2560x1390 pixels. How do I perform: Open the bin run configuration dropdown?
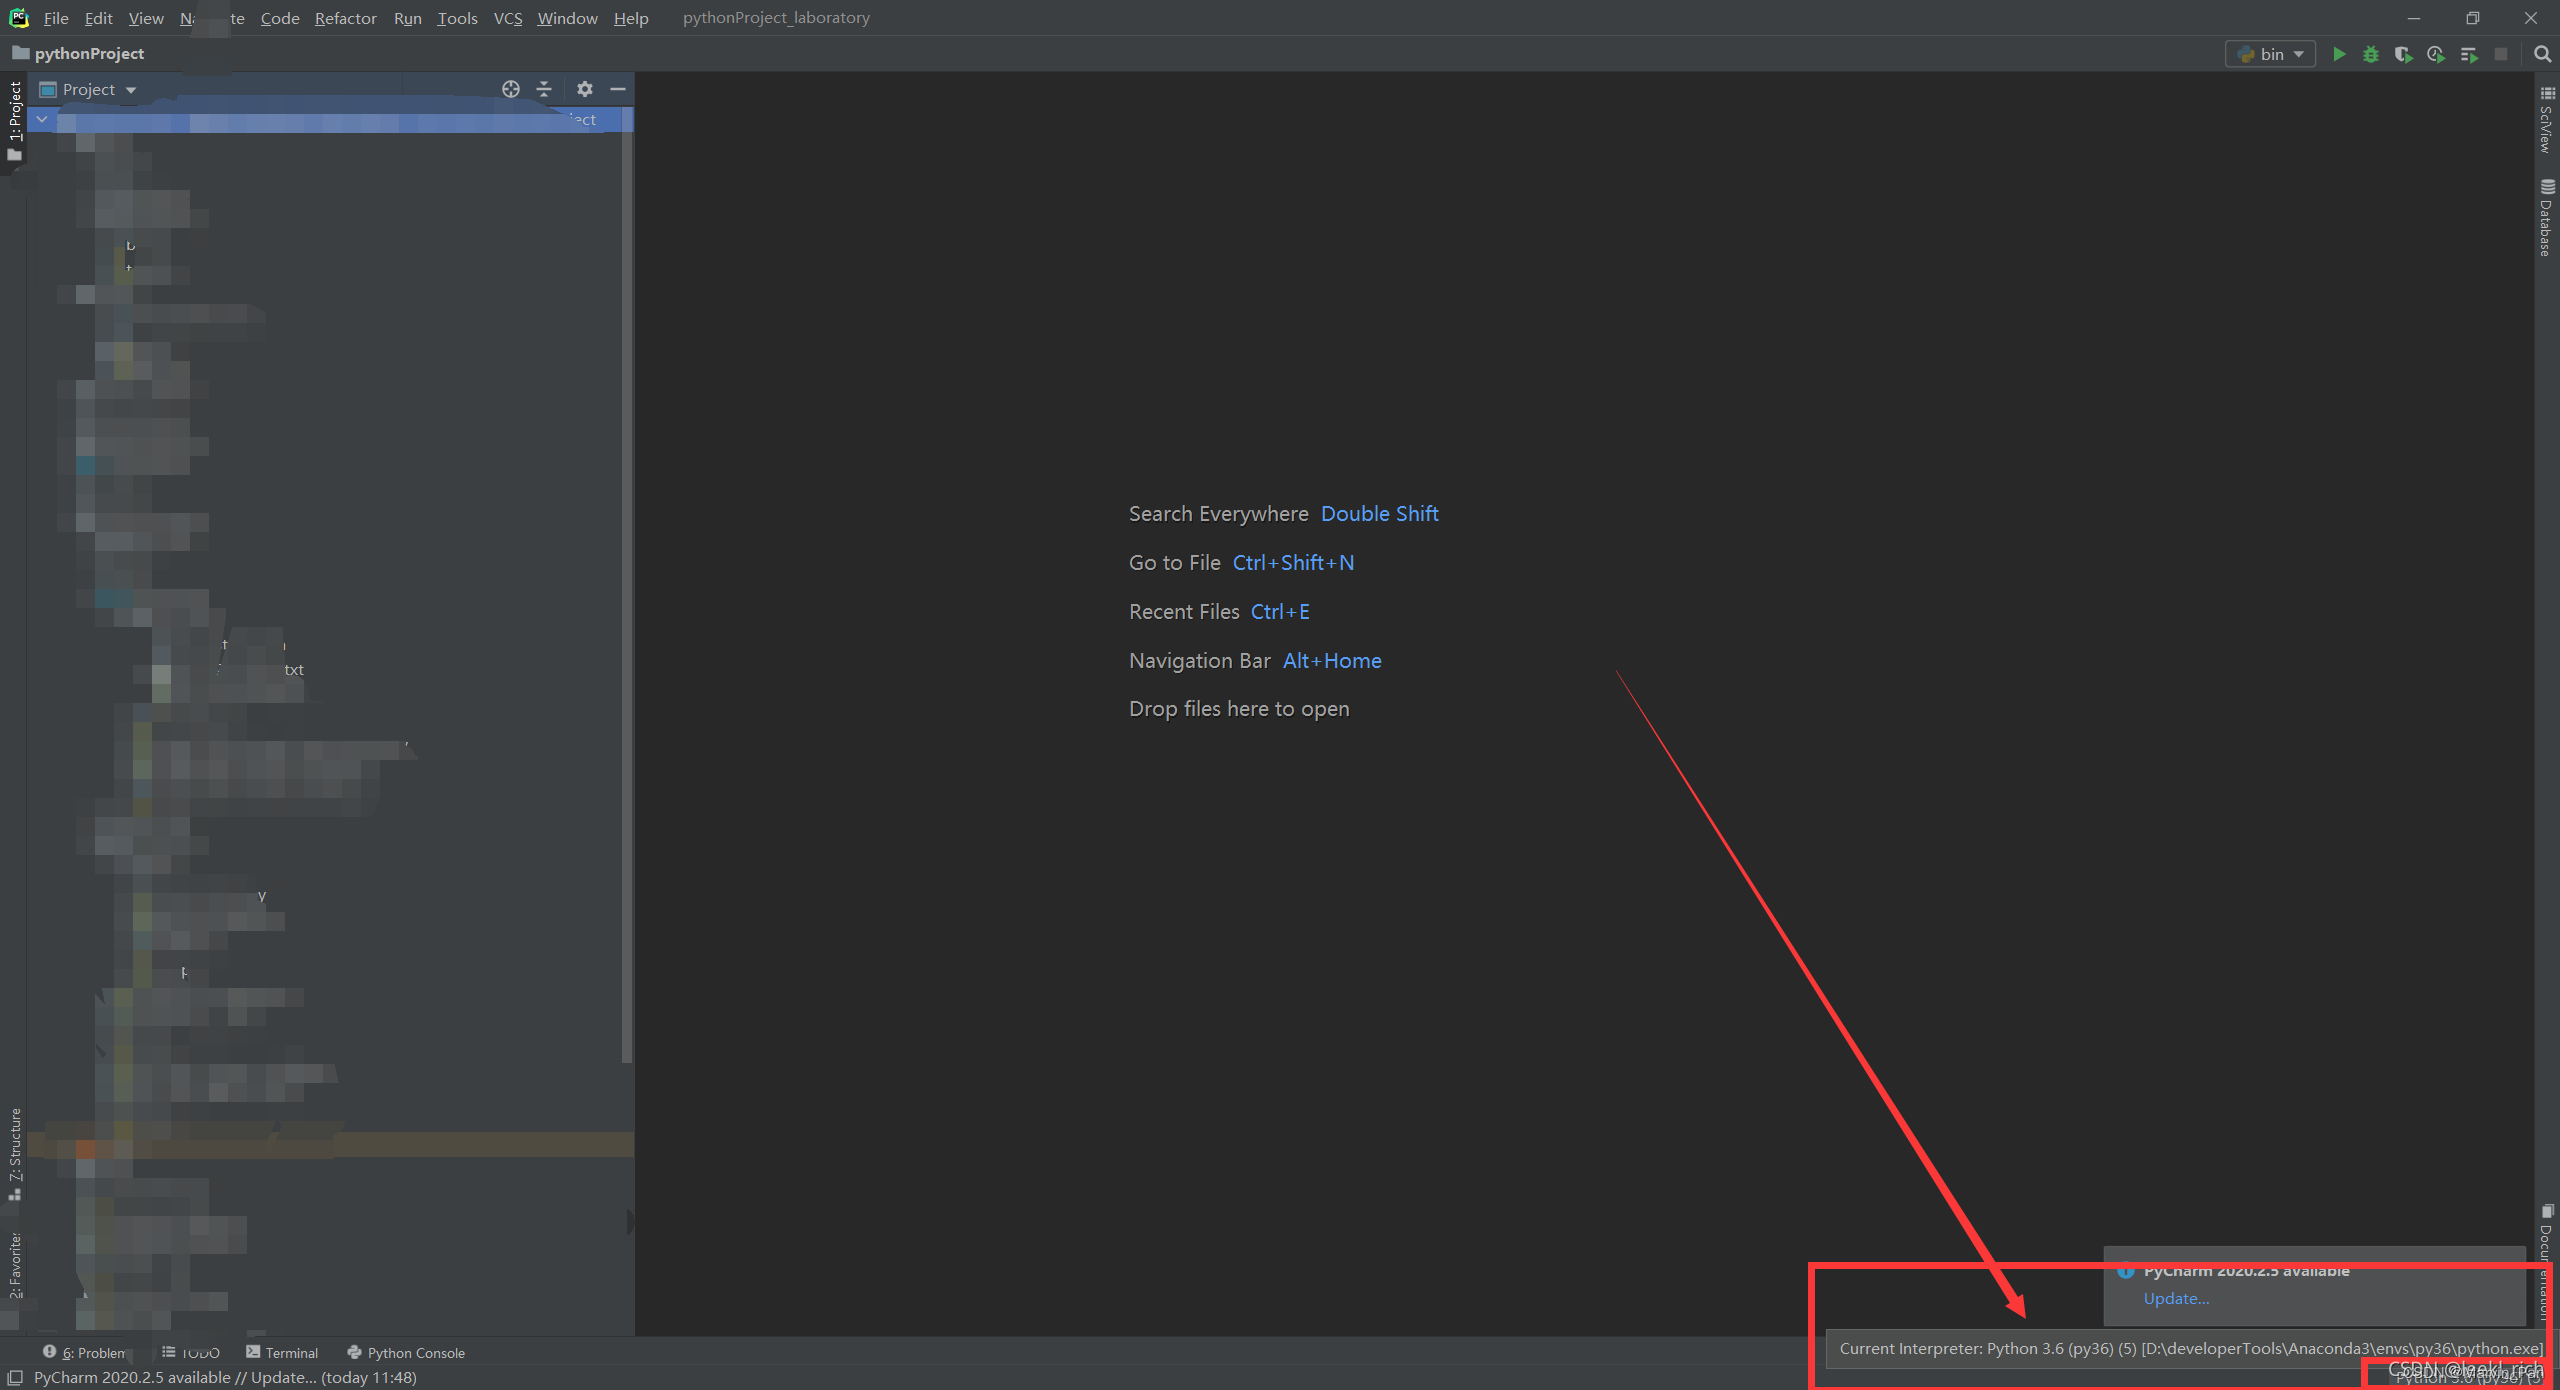[x=2271, y=54]
